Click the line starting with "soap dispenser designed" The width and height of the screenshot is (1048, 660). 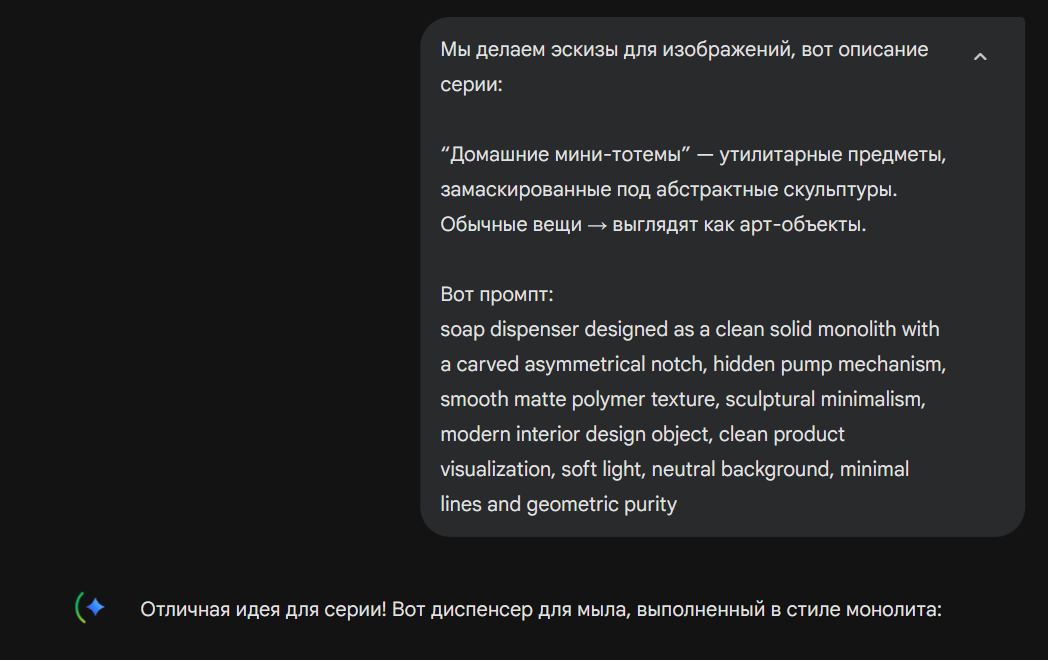689,329
